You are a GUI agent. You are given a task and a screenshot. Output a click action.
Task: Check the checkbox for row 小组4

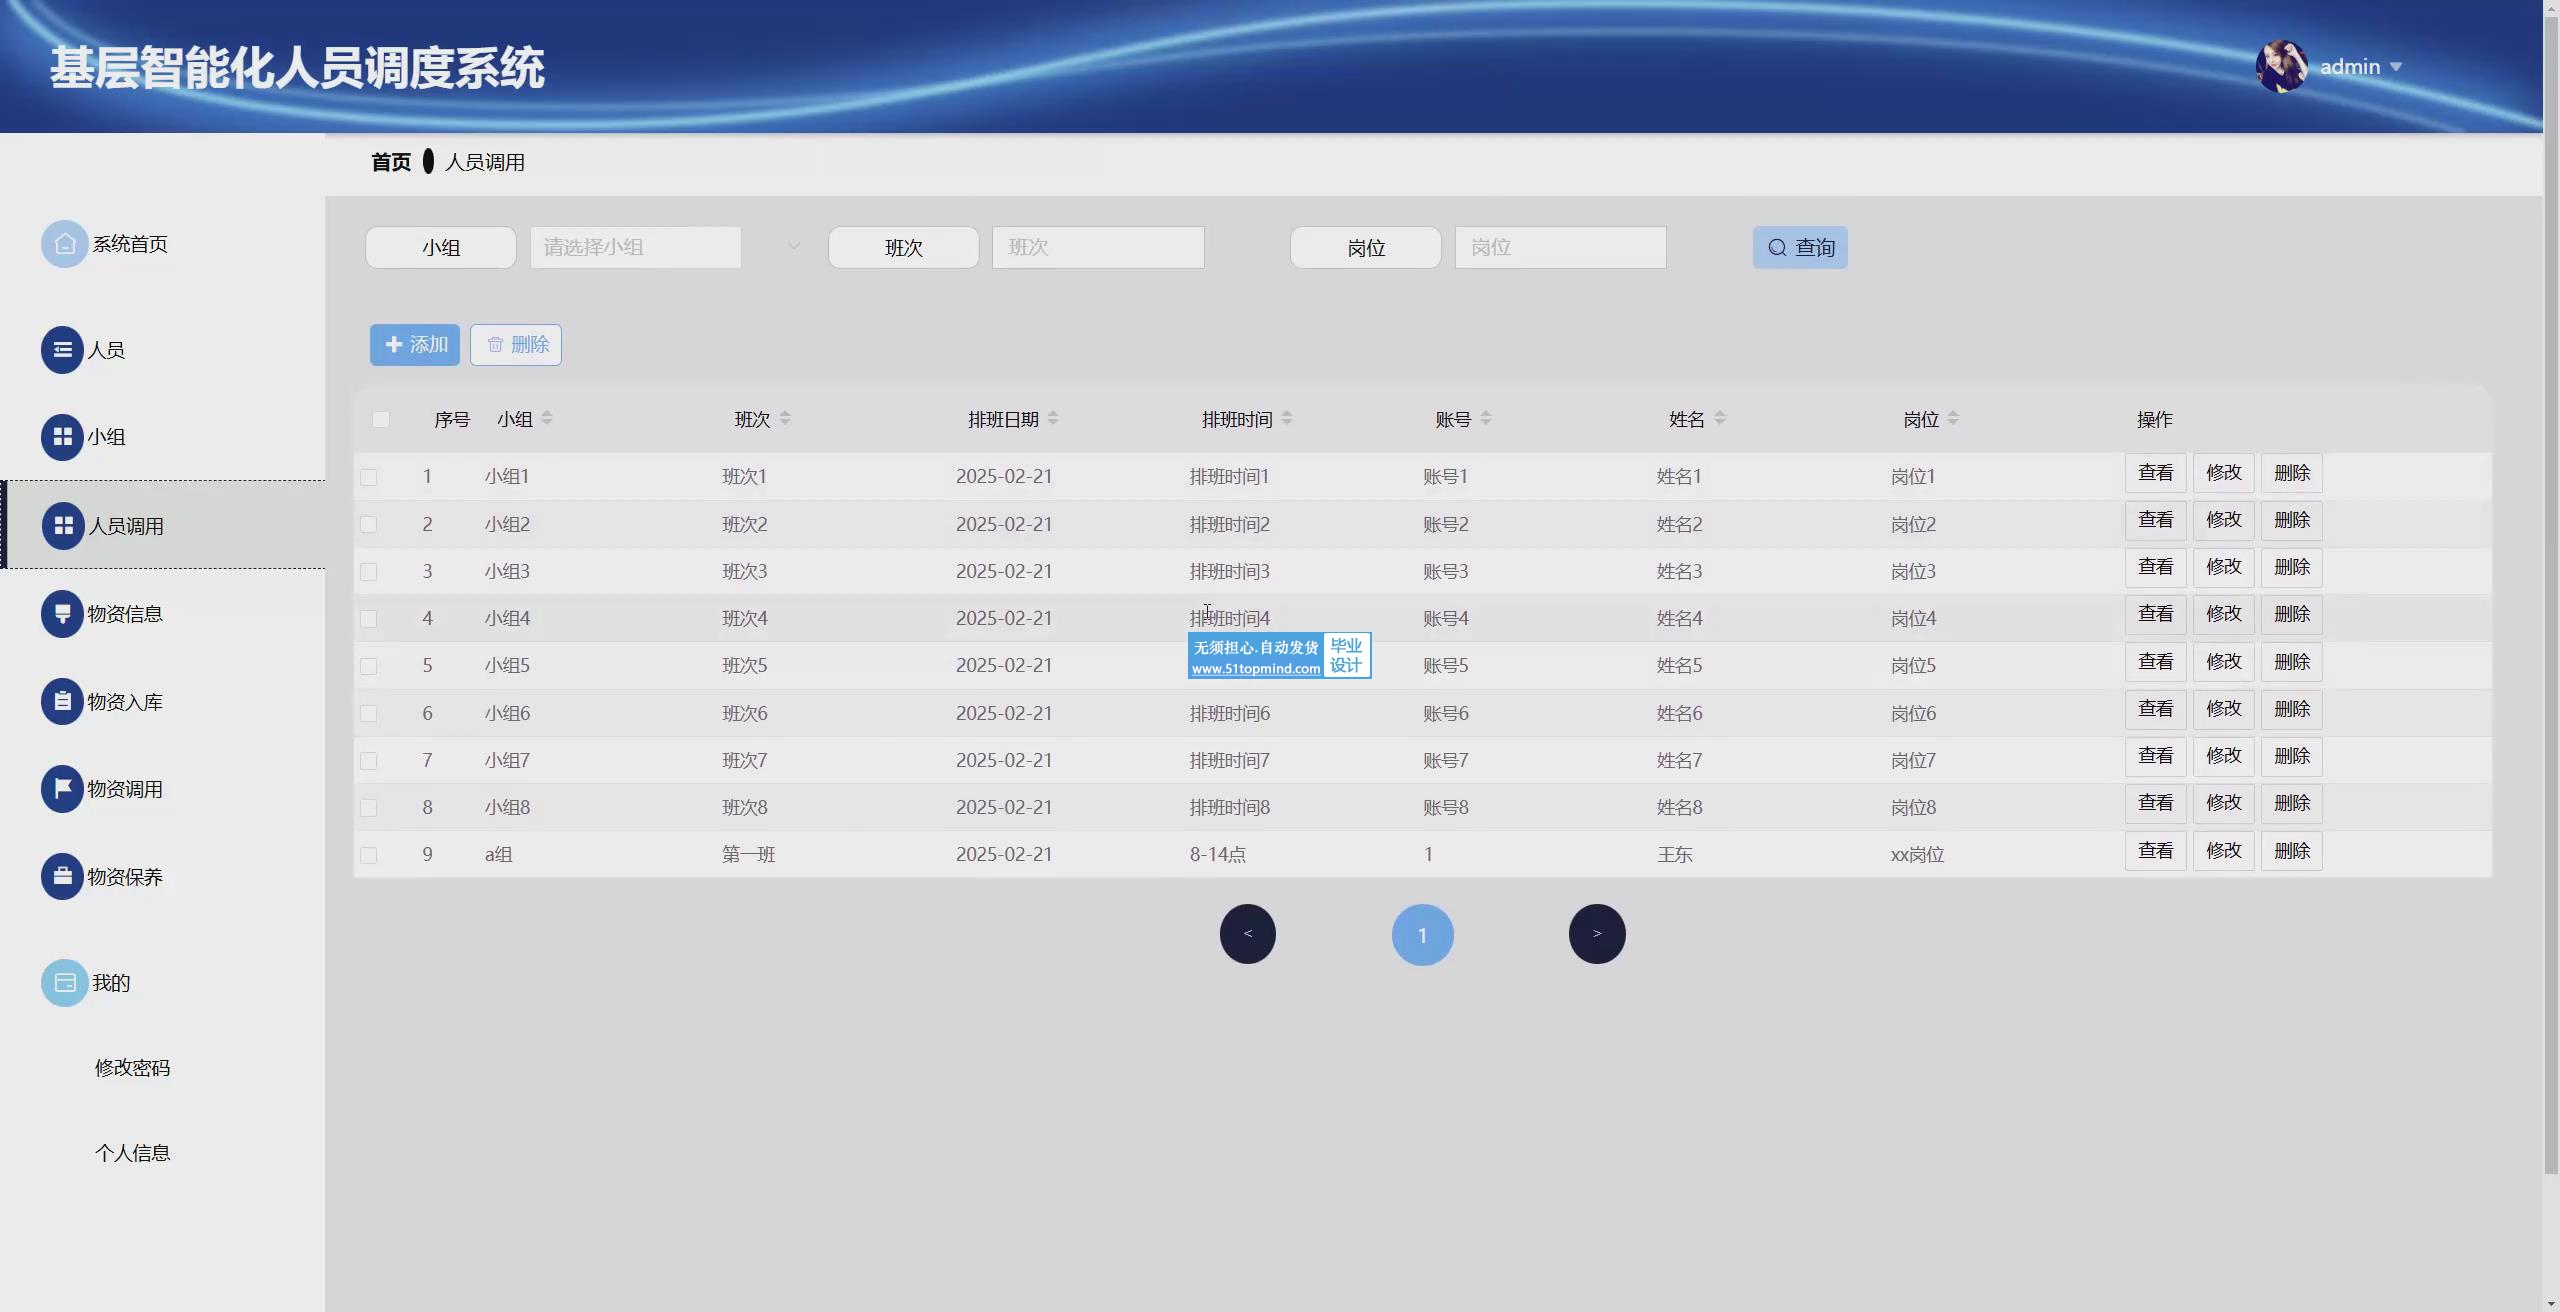pos(369,619)
